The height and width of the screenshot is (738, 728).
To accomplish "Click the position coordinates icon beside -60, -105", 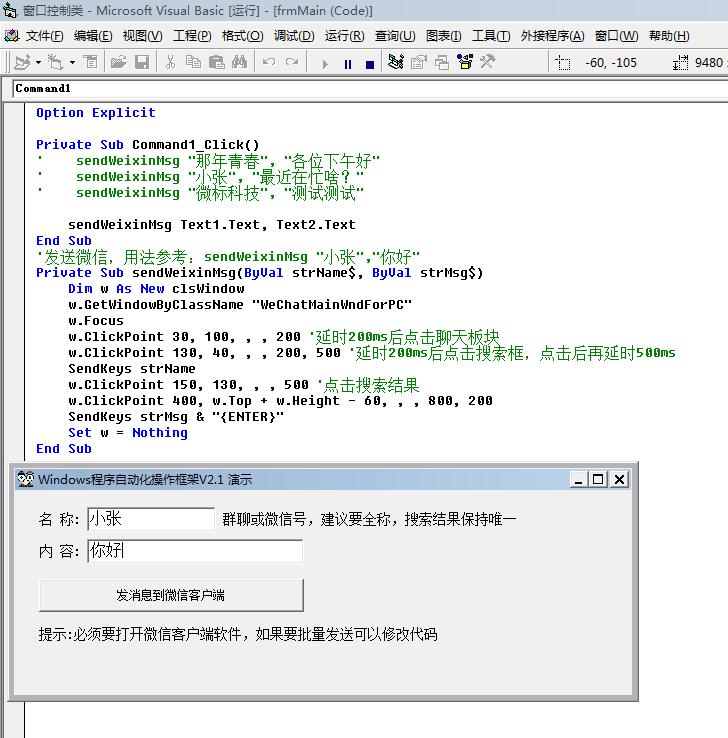I will point(562,63).
